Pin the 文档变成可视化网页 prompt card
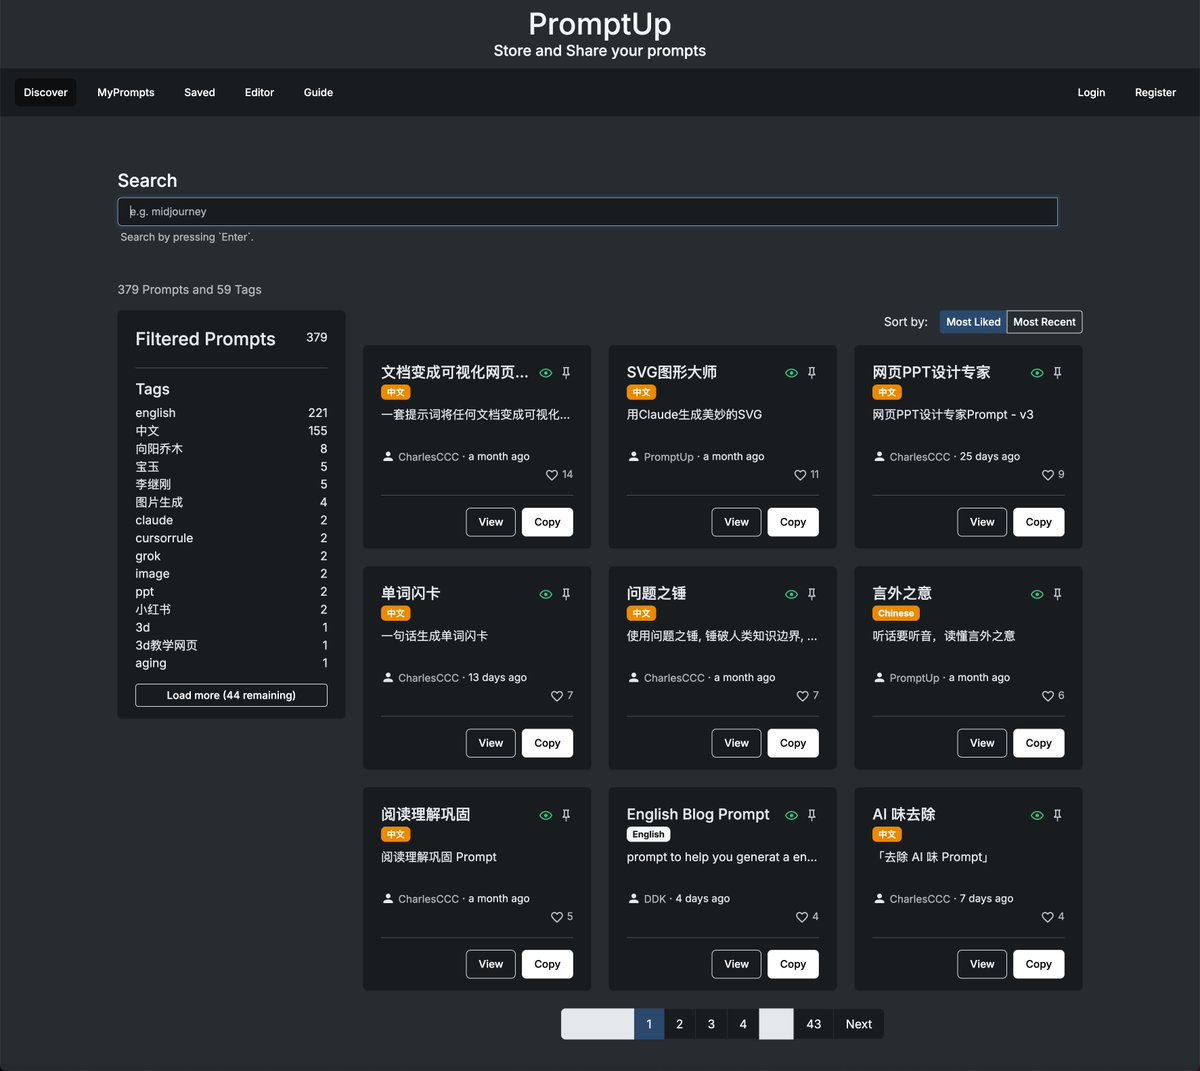Viewport: 1200px width, 1071px height. pyautogui.click(x=566, y=373)
